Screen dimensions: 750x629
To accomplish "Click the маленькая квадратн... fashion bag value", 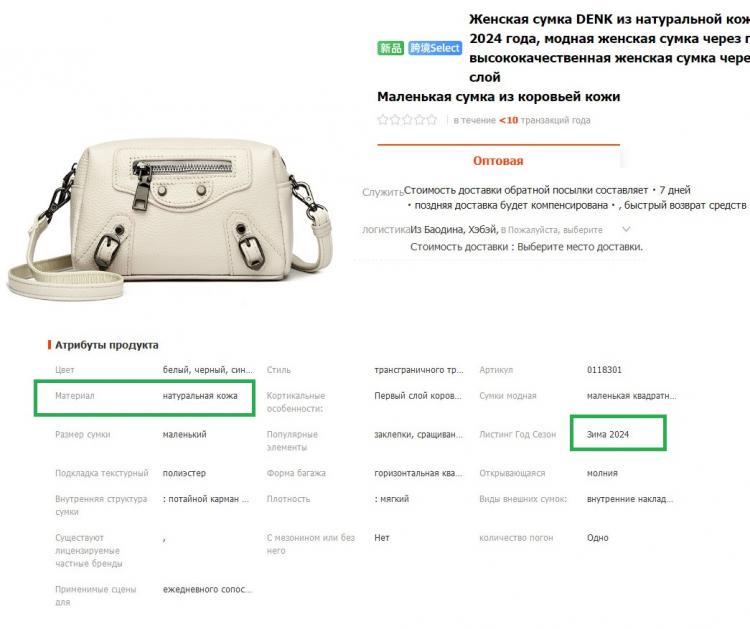I will click(631, 396).
